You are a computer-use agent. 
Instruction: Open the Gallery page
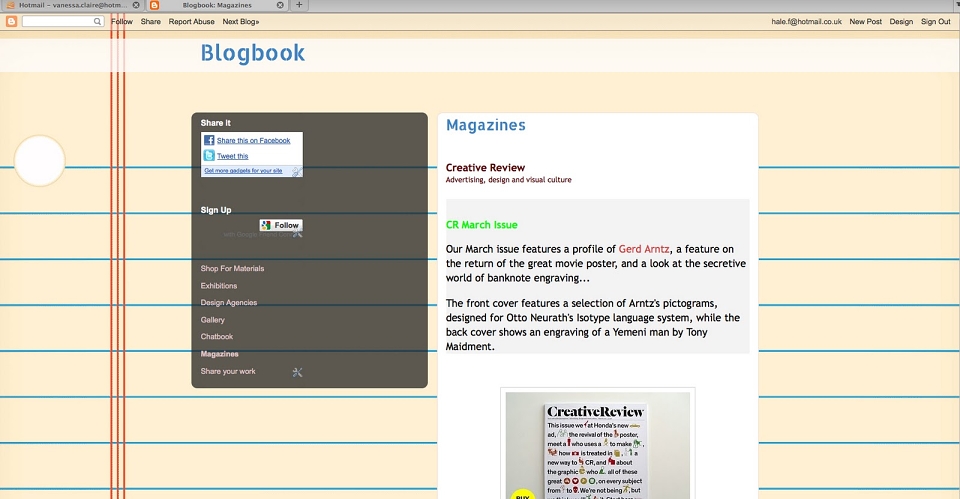[212, 320]
